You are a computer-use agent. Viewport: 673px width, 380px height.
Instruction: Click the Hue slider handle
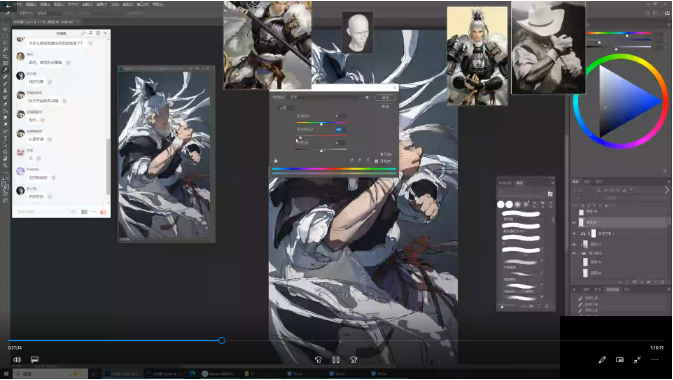tap(321, 124)
